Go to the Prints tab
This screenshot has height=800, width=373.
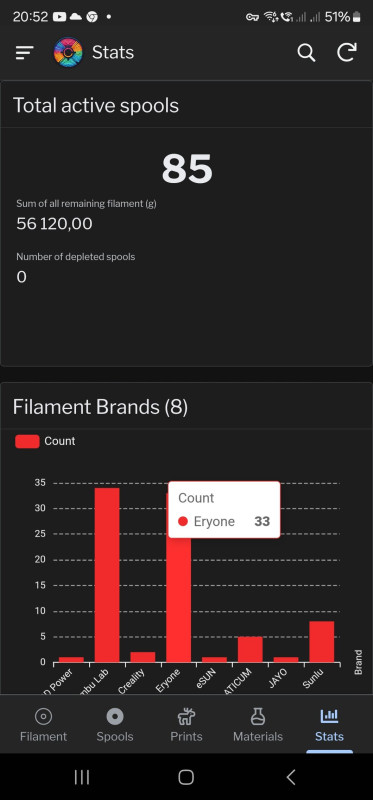[186, 724]
